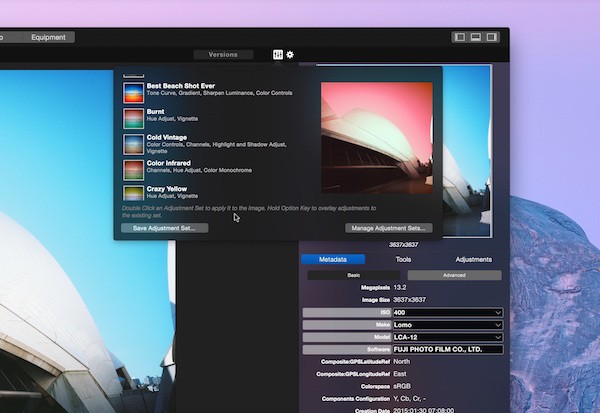Screen dimensions: 600x413
Task: Click the Image Size value 3637x3637
Action: [x=409, y=299]
